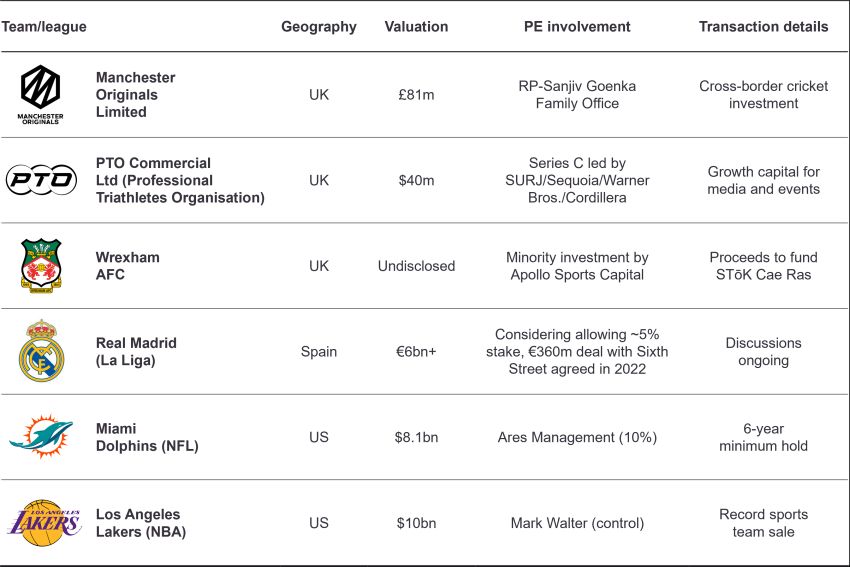Click the Wrexham AFC team name
The height and width of the screenshot is (567, 850).
(127, 266)
